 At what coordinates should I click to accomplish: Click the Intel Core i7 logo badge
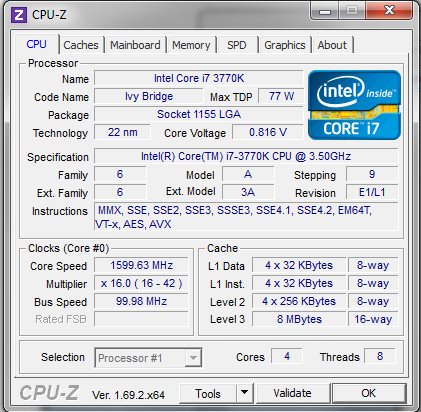pyautogui.click(x=354, y=105)
